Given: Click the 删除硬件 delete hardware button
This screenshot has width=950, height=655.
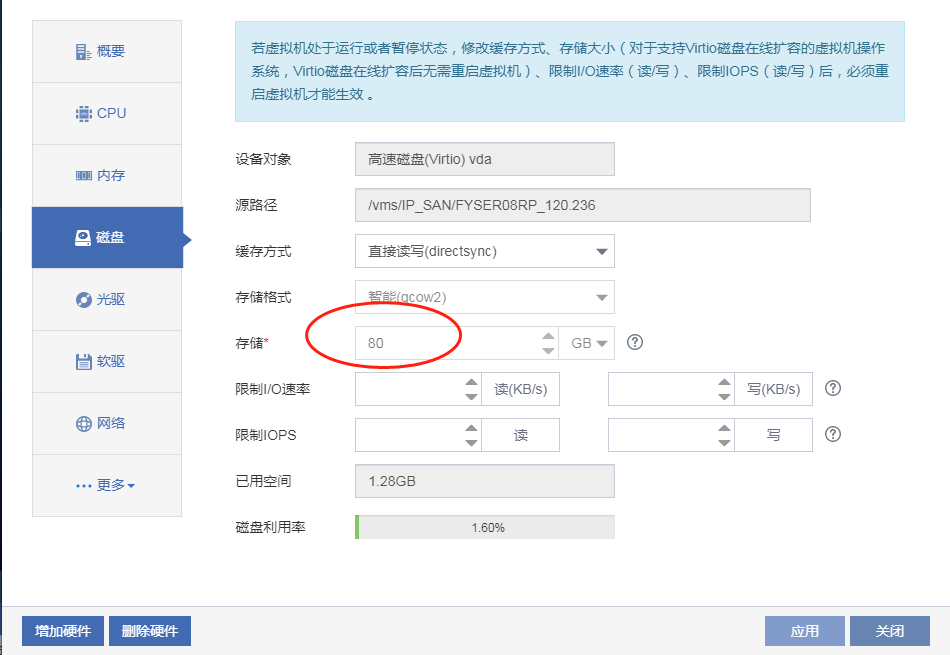Looking at the screenshot, I should tap(150, 631).
